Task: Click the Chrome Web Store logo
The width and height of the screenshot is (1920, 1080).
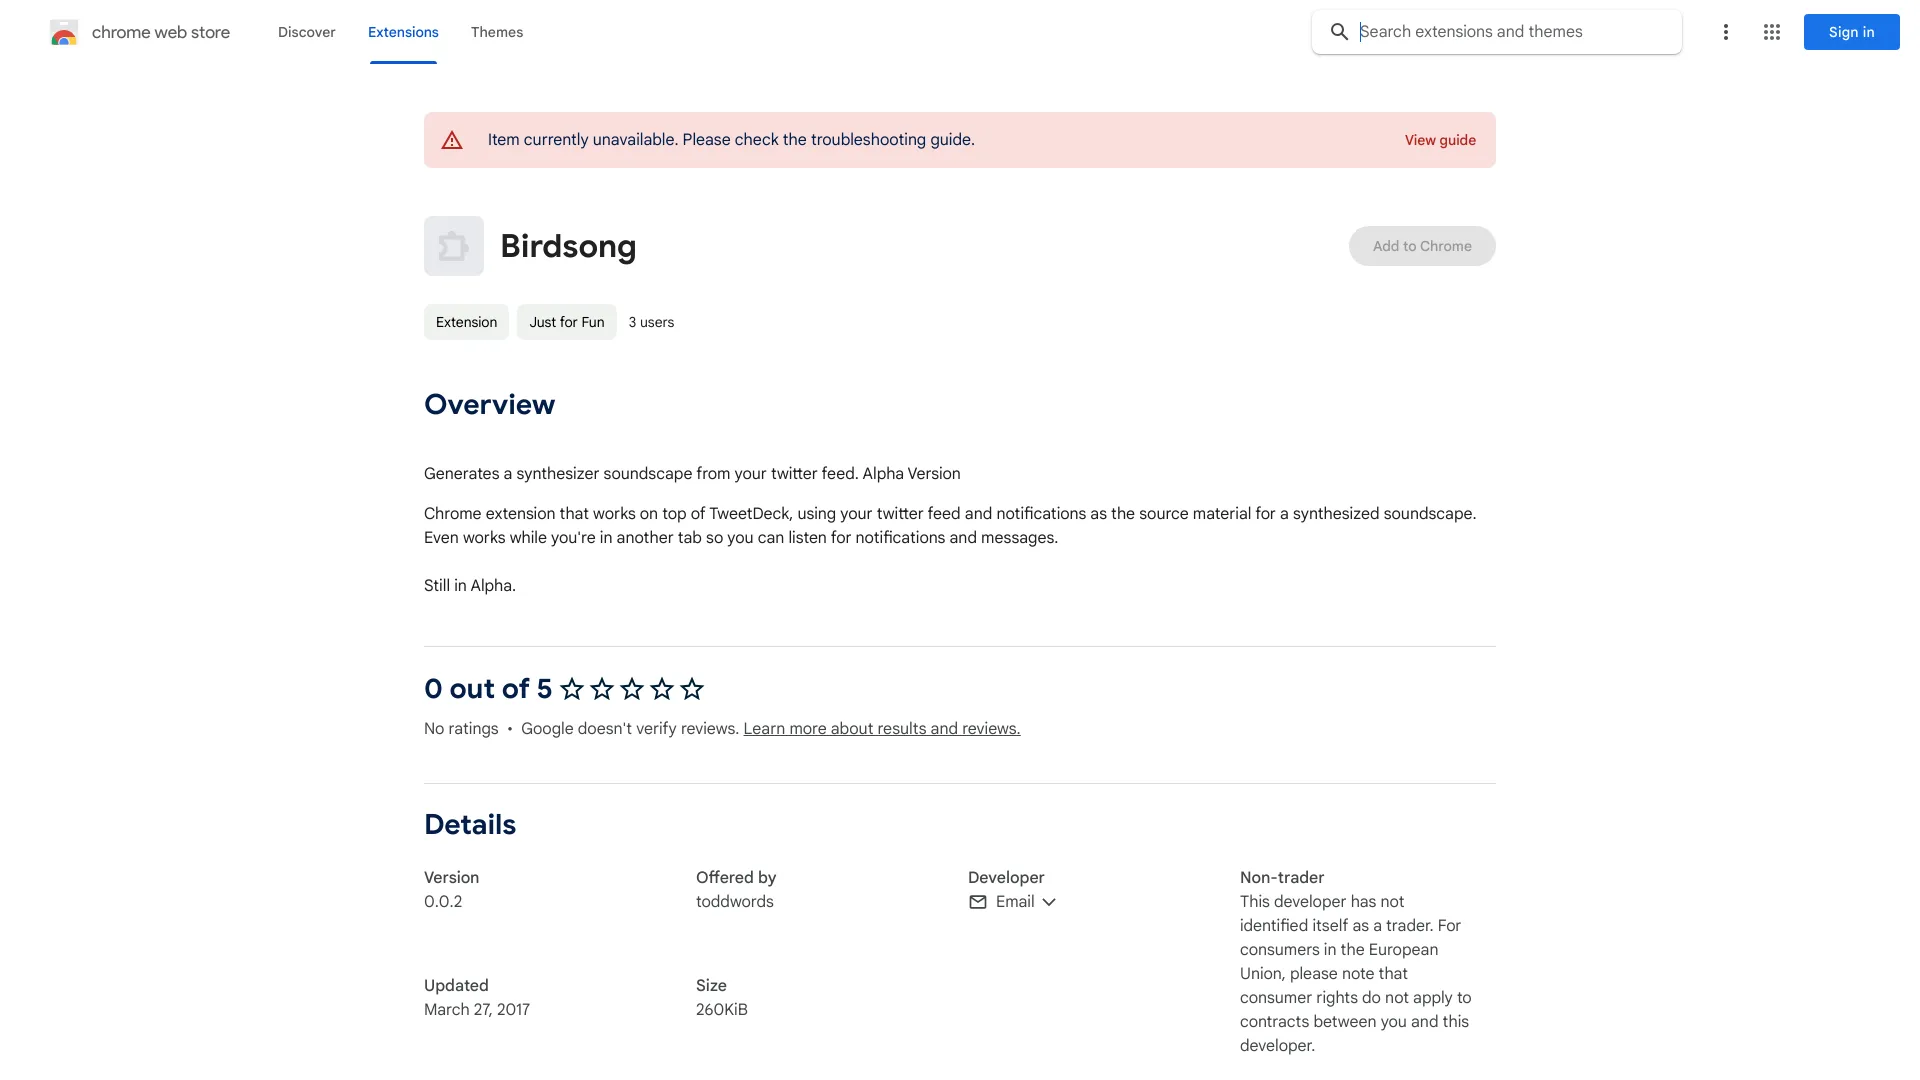Action: [139, 32]
